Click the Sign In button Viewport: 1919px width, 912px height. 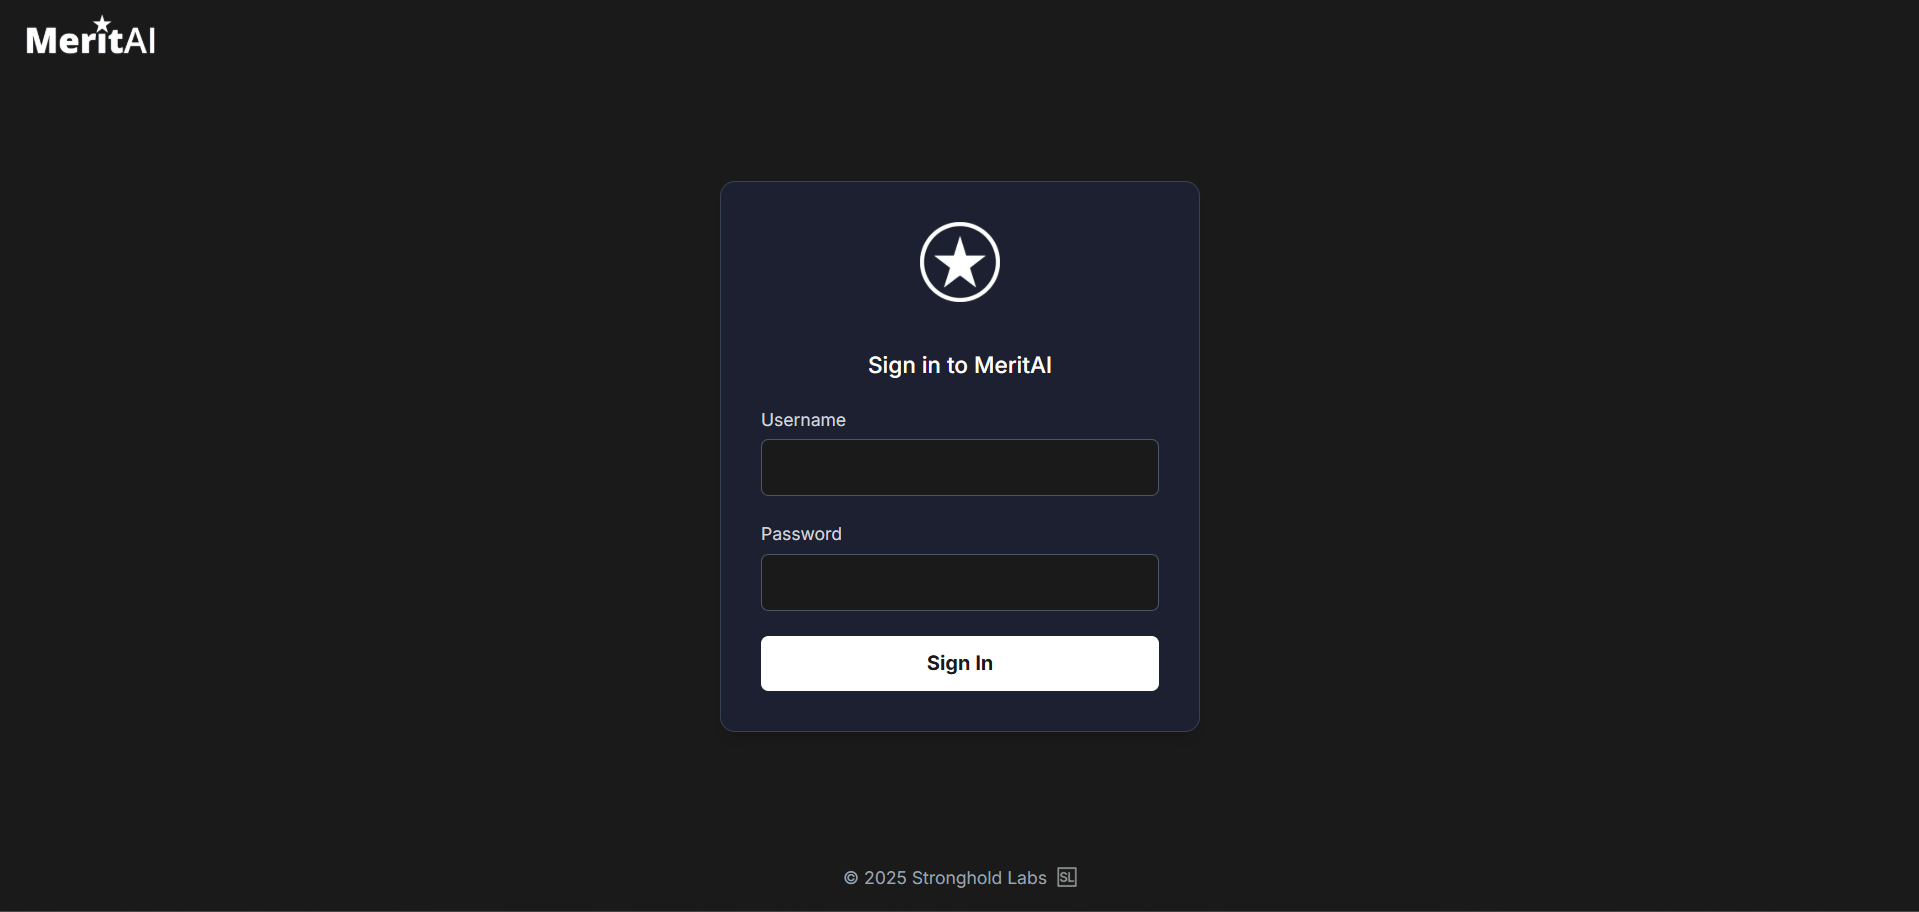click(960, 663)
